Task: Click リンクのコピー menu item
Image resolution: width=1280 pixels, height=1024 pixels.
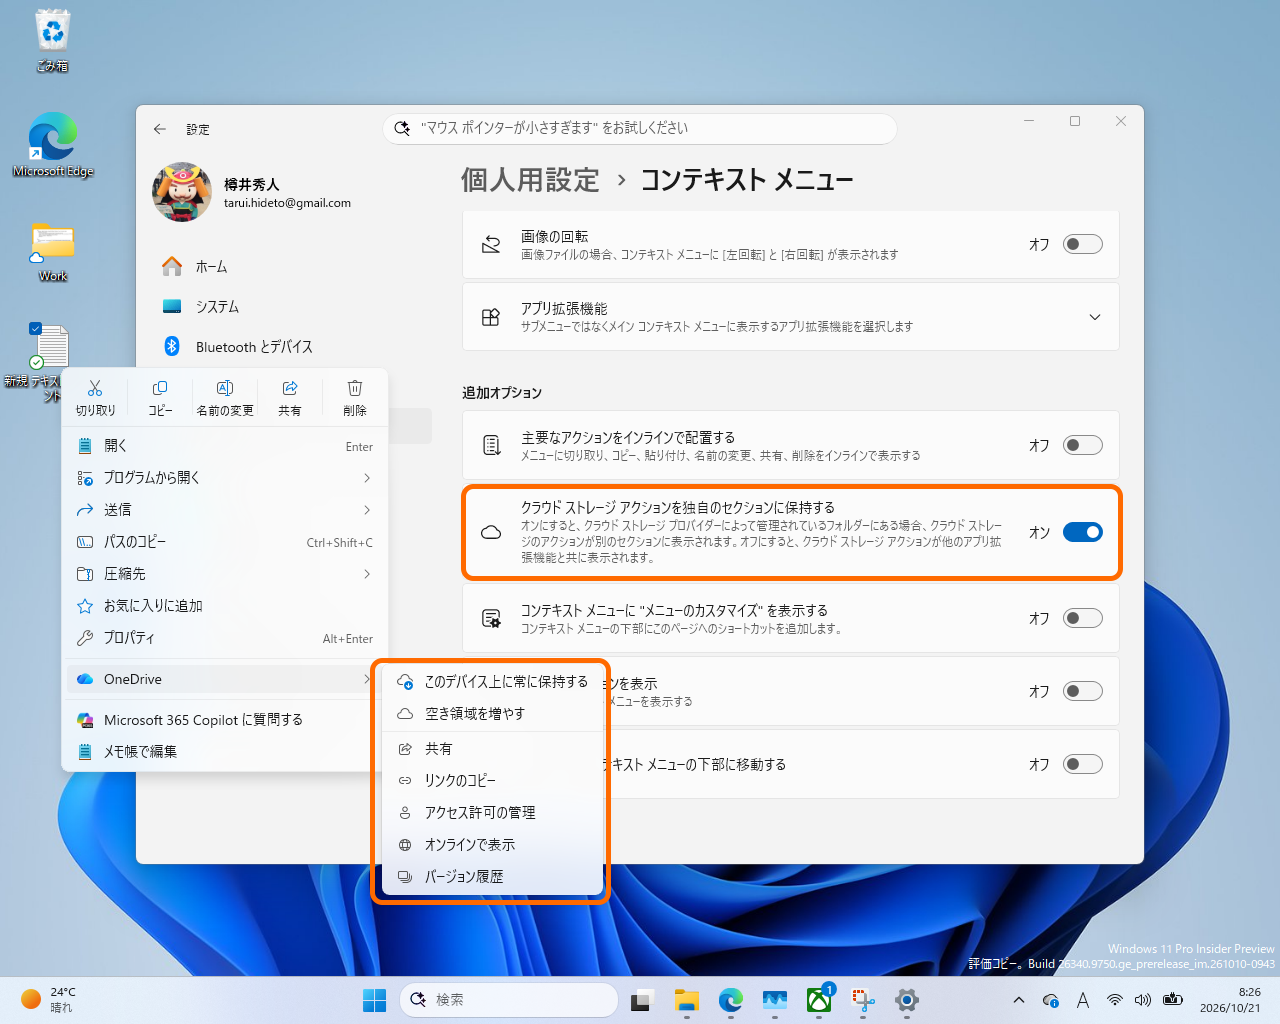Action: [x=493, y=780]
